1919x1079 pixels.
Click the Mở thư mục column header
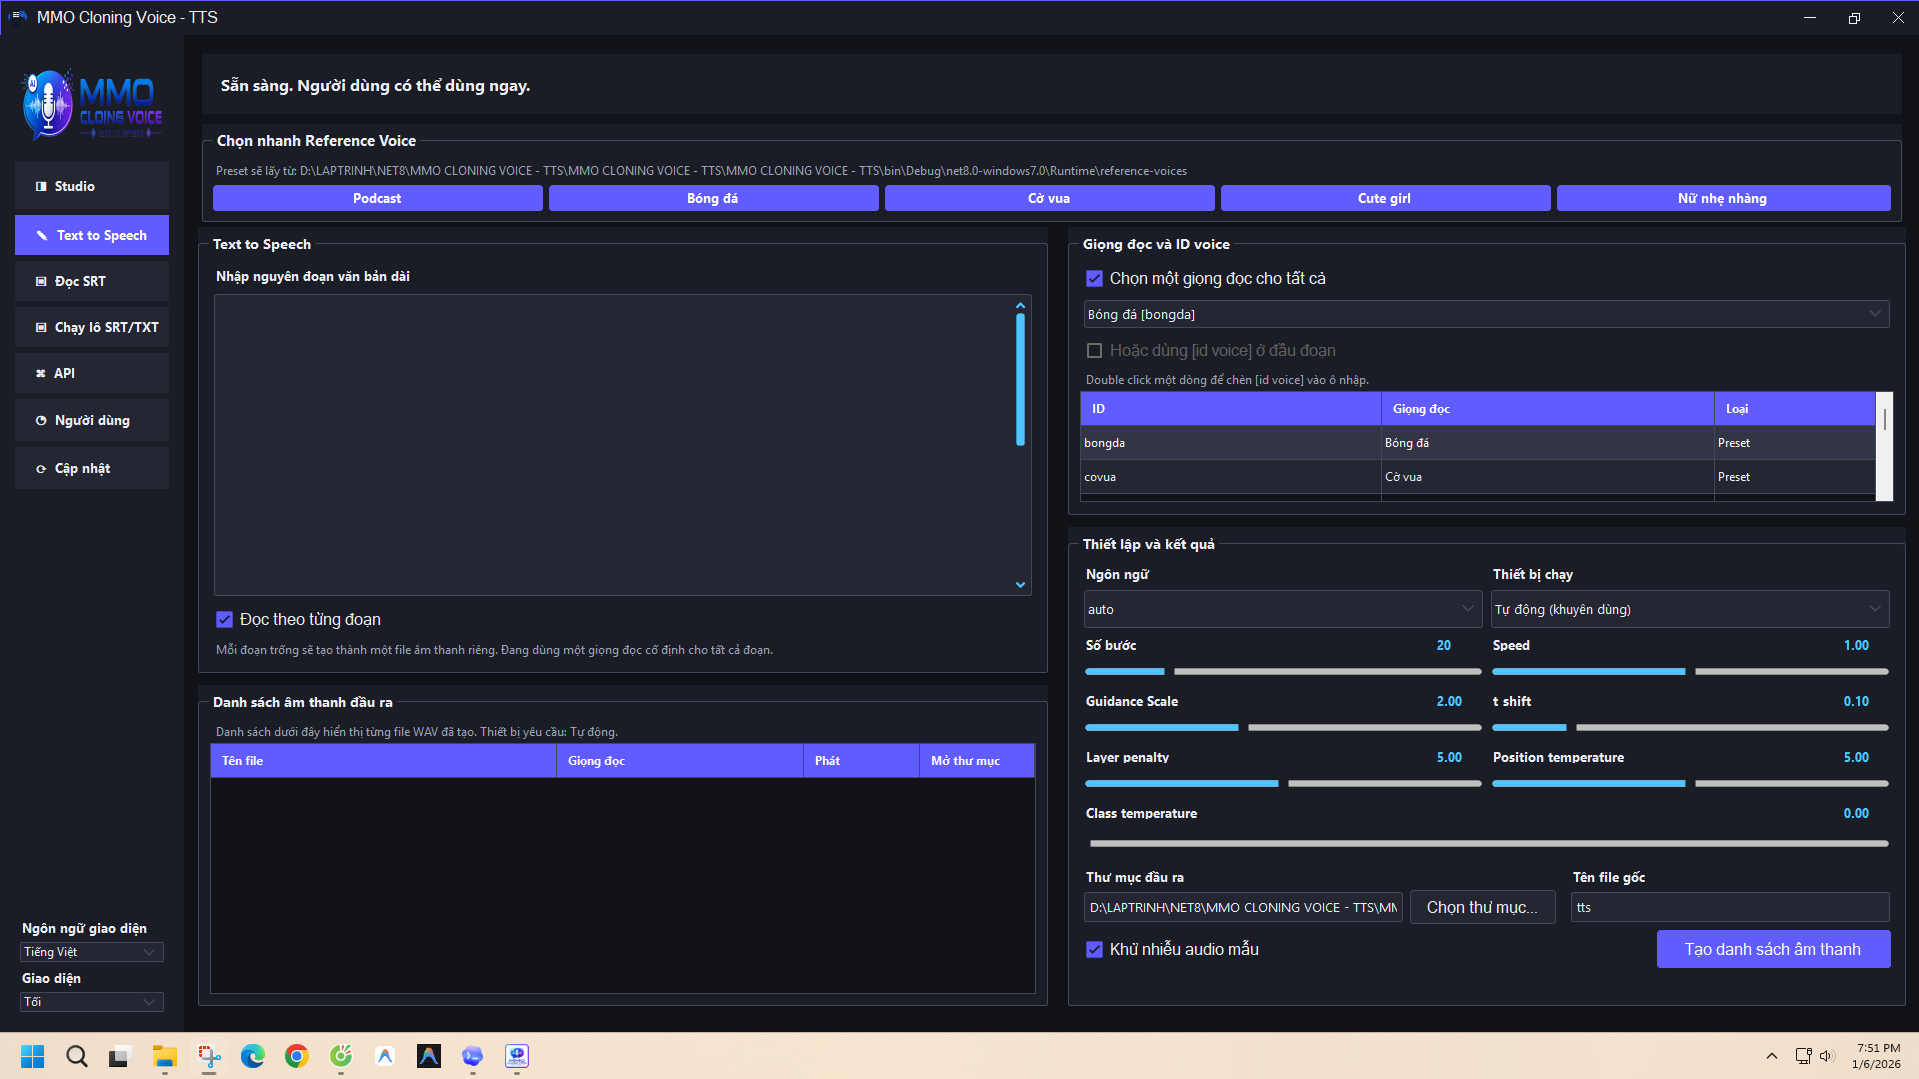(977, 761)
